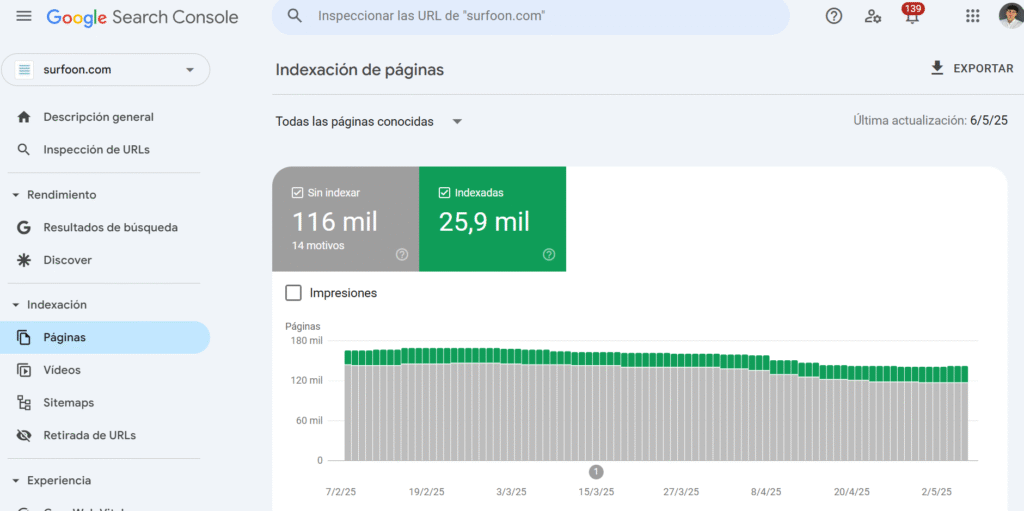Click the chart annotation marker labeled 1

pyautogui.click(x=596, y=472)
